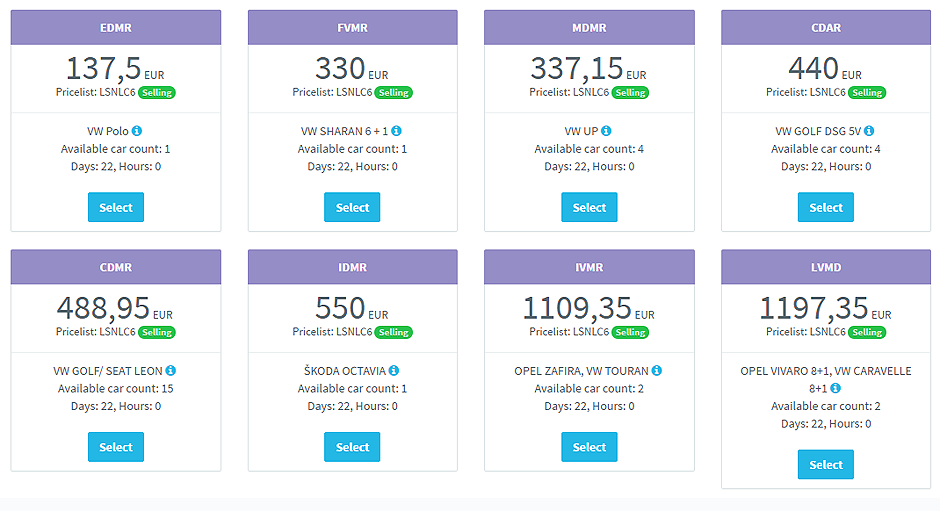Click info icon for OPEL VIVARO 8+1 listing
Viewport: 940px width, 511px height.
point(835,388)
